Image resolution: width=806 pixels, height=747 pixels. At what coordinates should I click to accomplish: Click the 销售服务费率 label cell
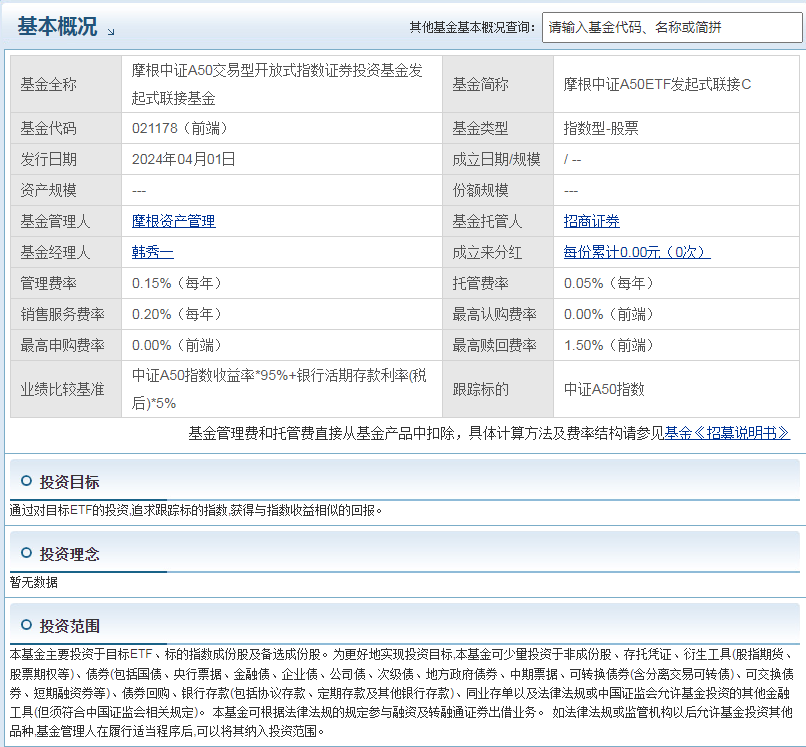[66, 314]
